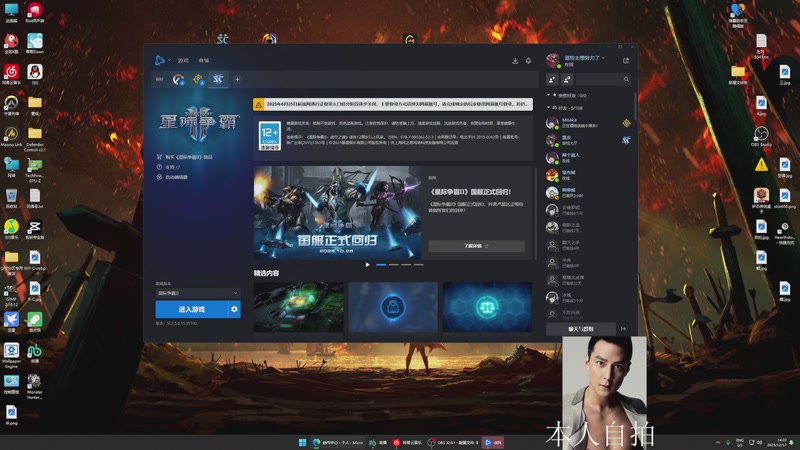Show hidden system tray icons
Screen dimensions: 800x450
718,442
